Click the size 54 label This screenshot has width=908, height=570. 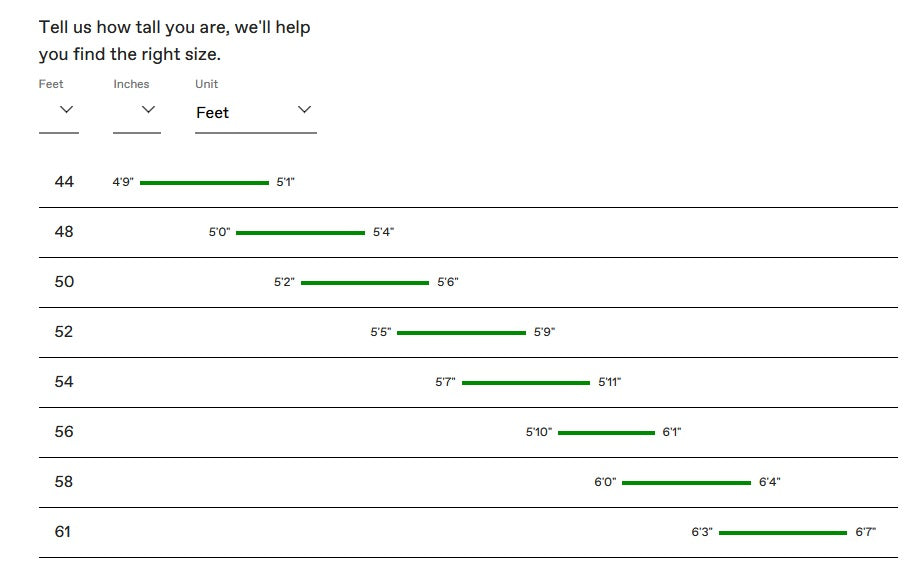point(64,382)
